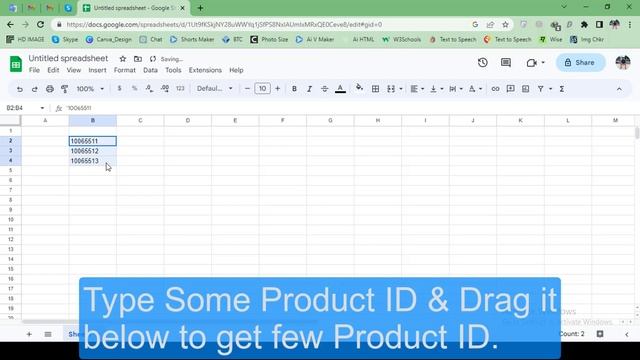Open the W3Schools bookmark
Screen dimensions: 640x360
402,40
